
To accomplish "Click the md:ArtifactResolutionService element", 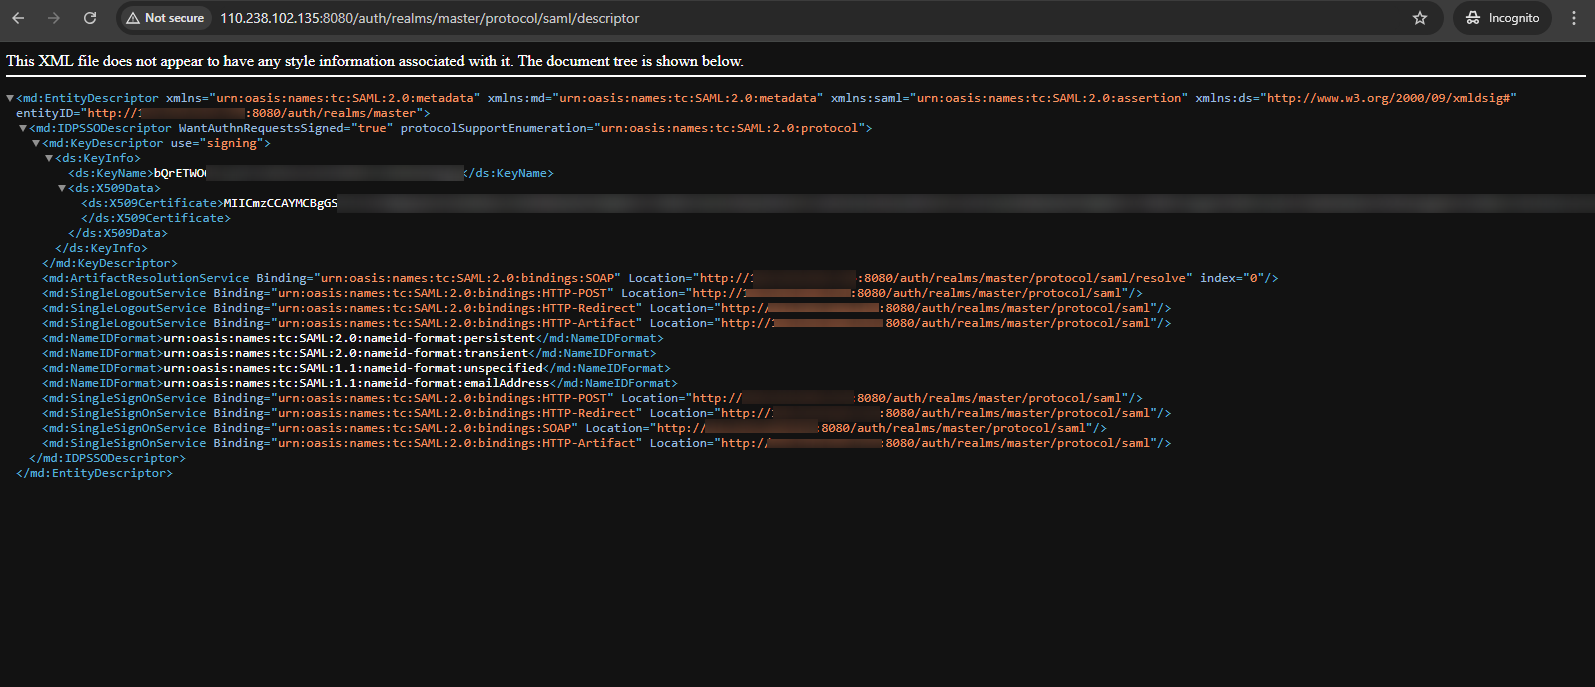I will [146, 278].
